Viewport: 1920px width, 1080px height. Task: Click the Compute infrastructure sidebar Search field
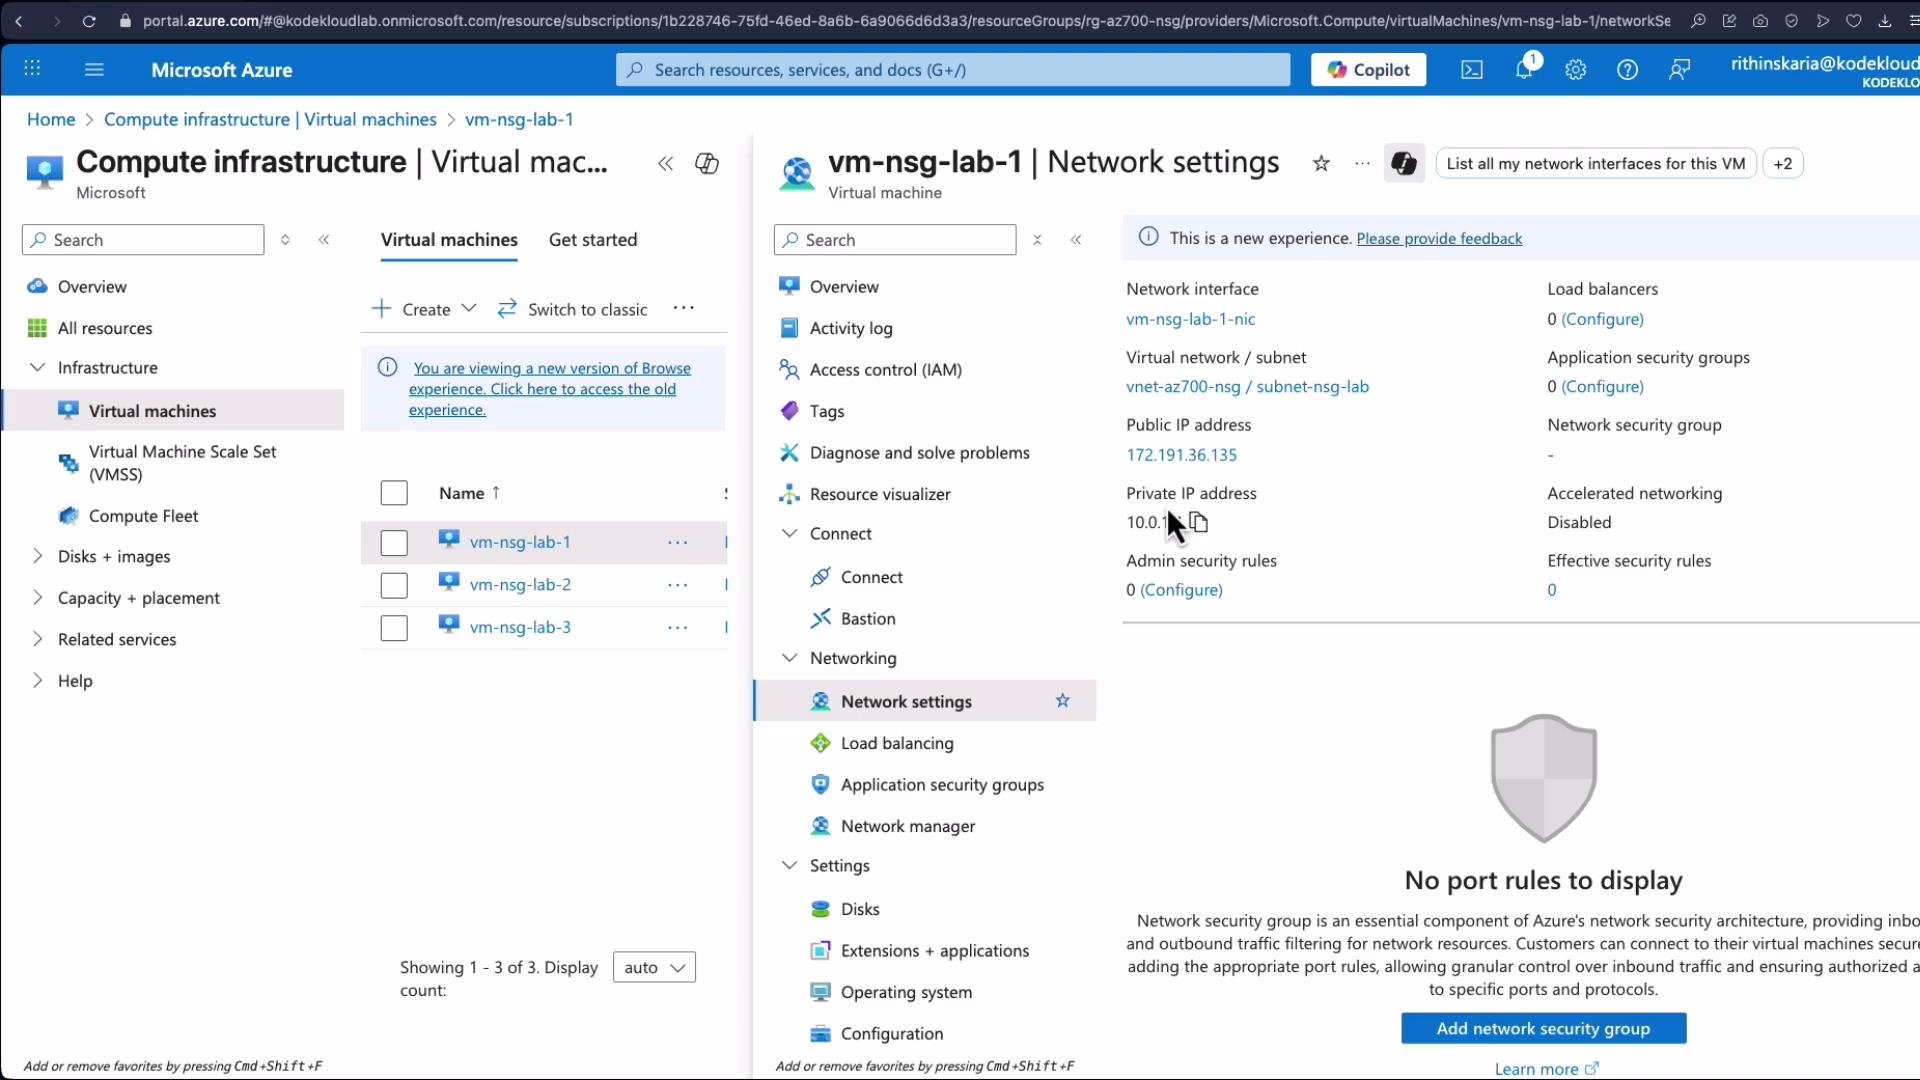click(143, 240)
